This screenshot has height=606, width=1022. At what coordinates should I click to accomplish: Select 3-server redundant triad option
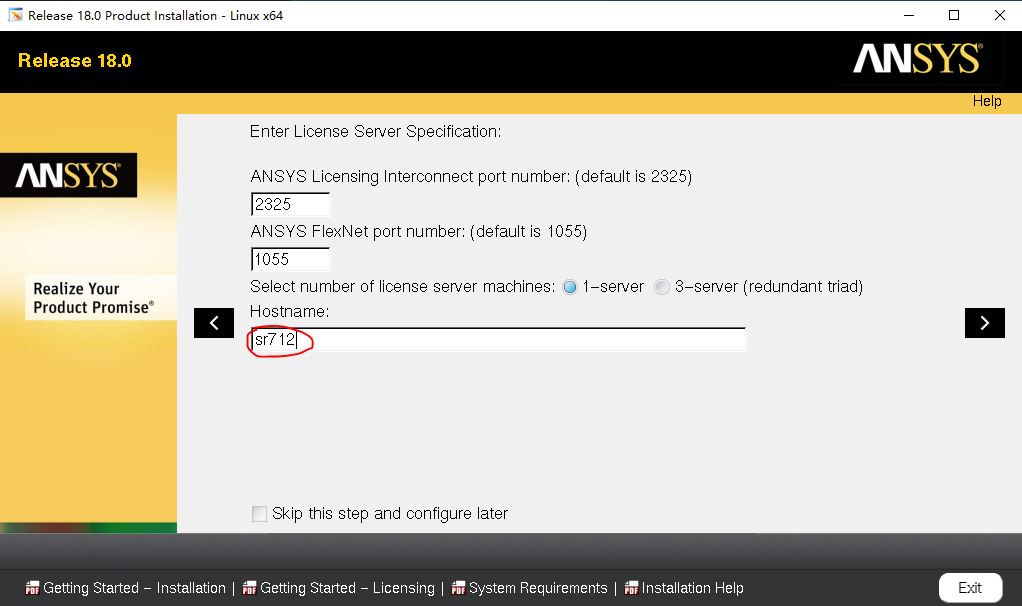pos(662,287)
